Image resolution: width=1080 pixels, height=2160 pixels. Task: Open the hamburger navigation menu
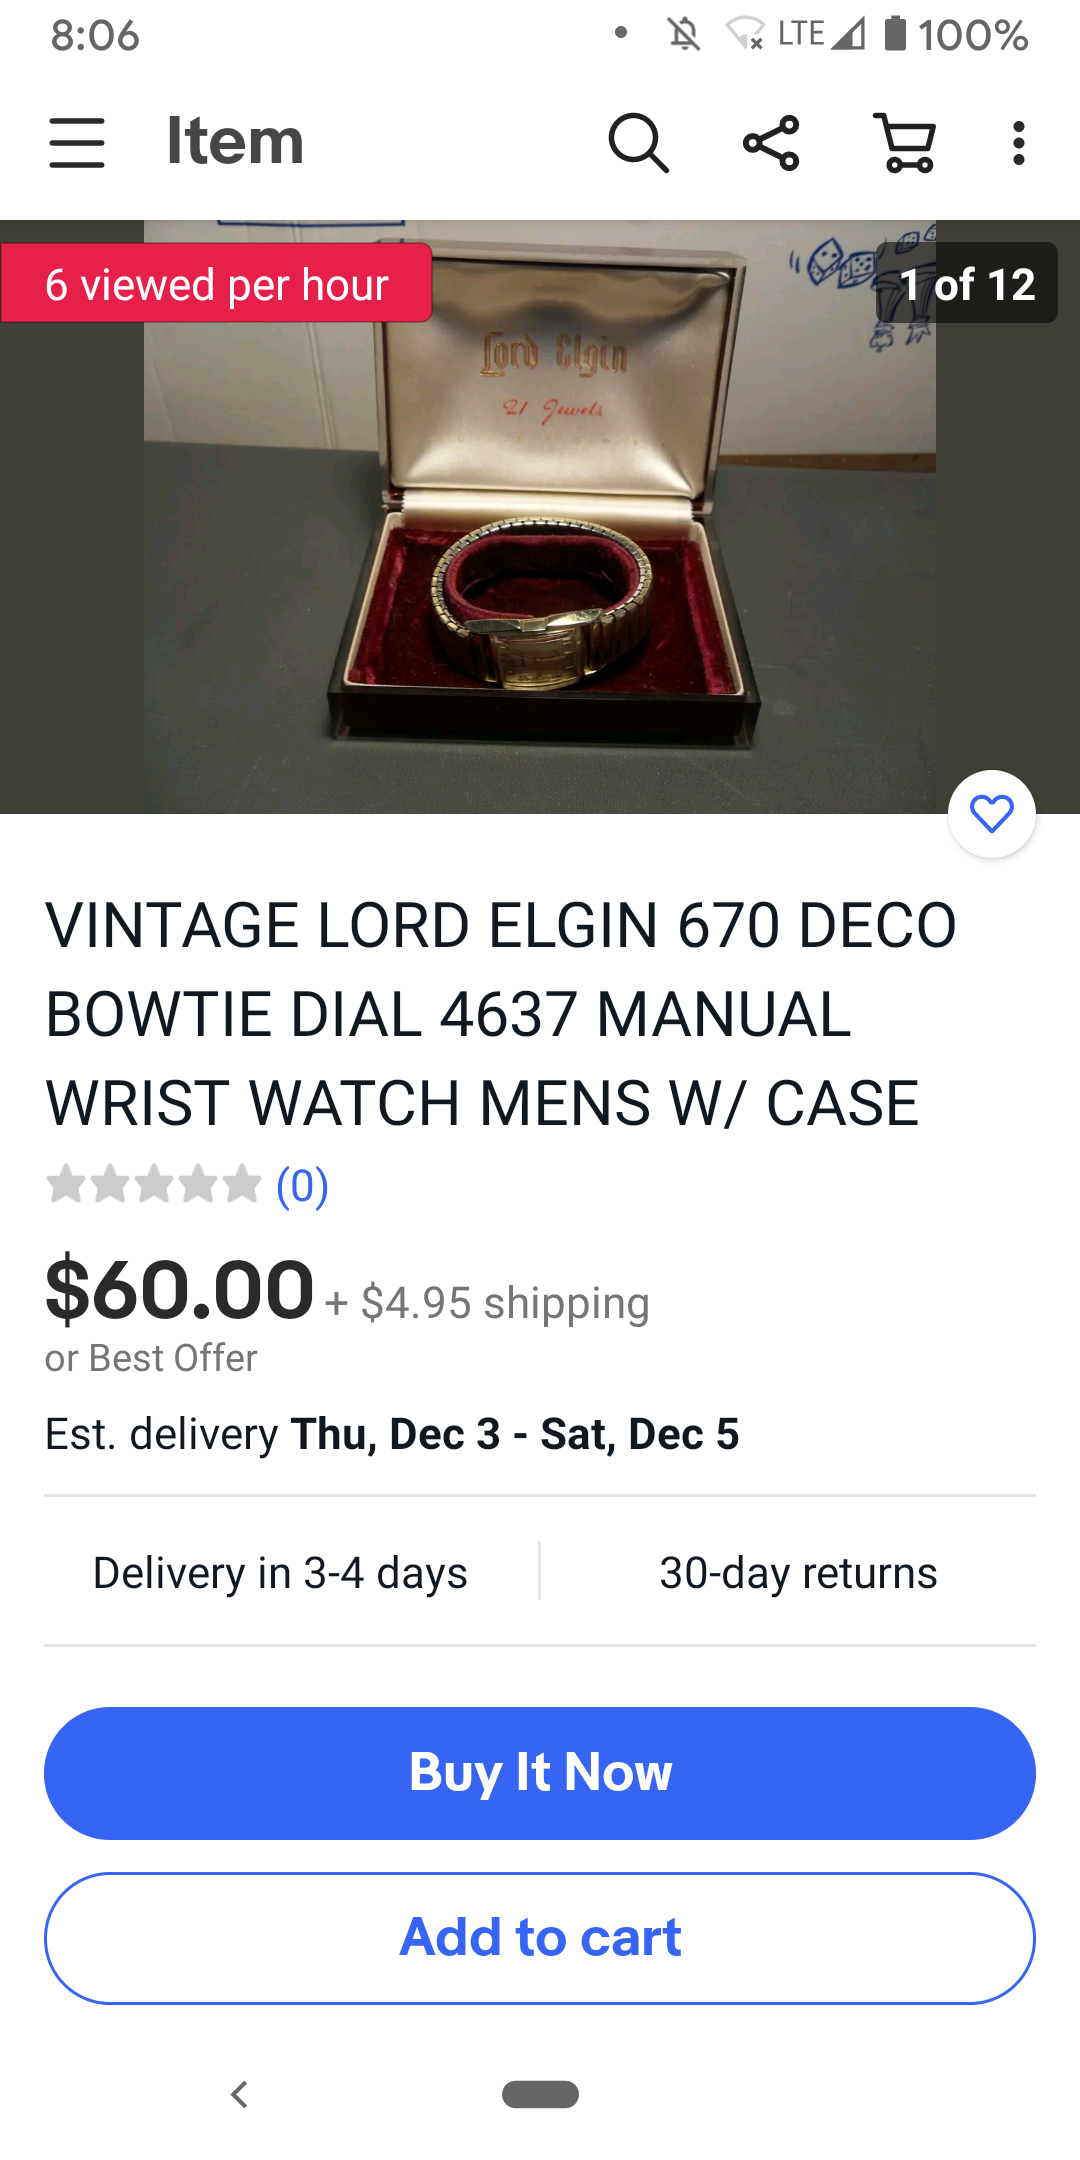pyautogui.click(x=77, y=142)
